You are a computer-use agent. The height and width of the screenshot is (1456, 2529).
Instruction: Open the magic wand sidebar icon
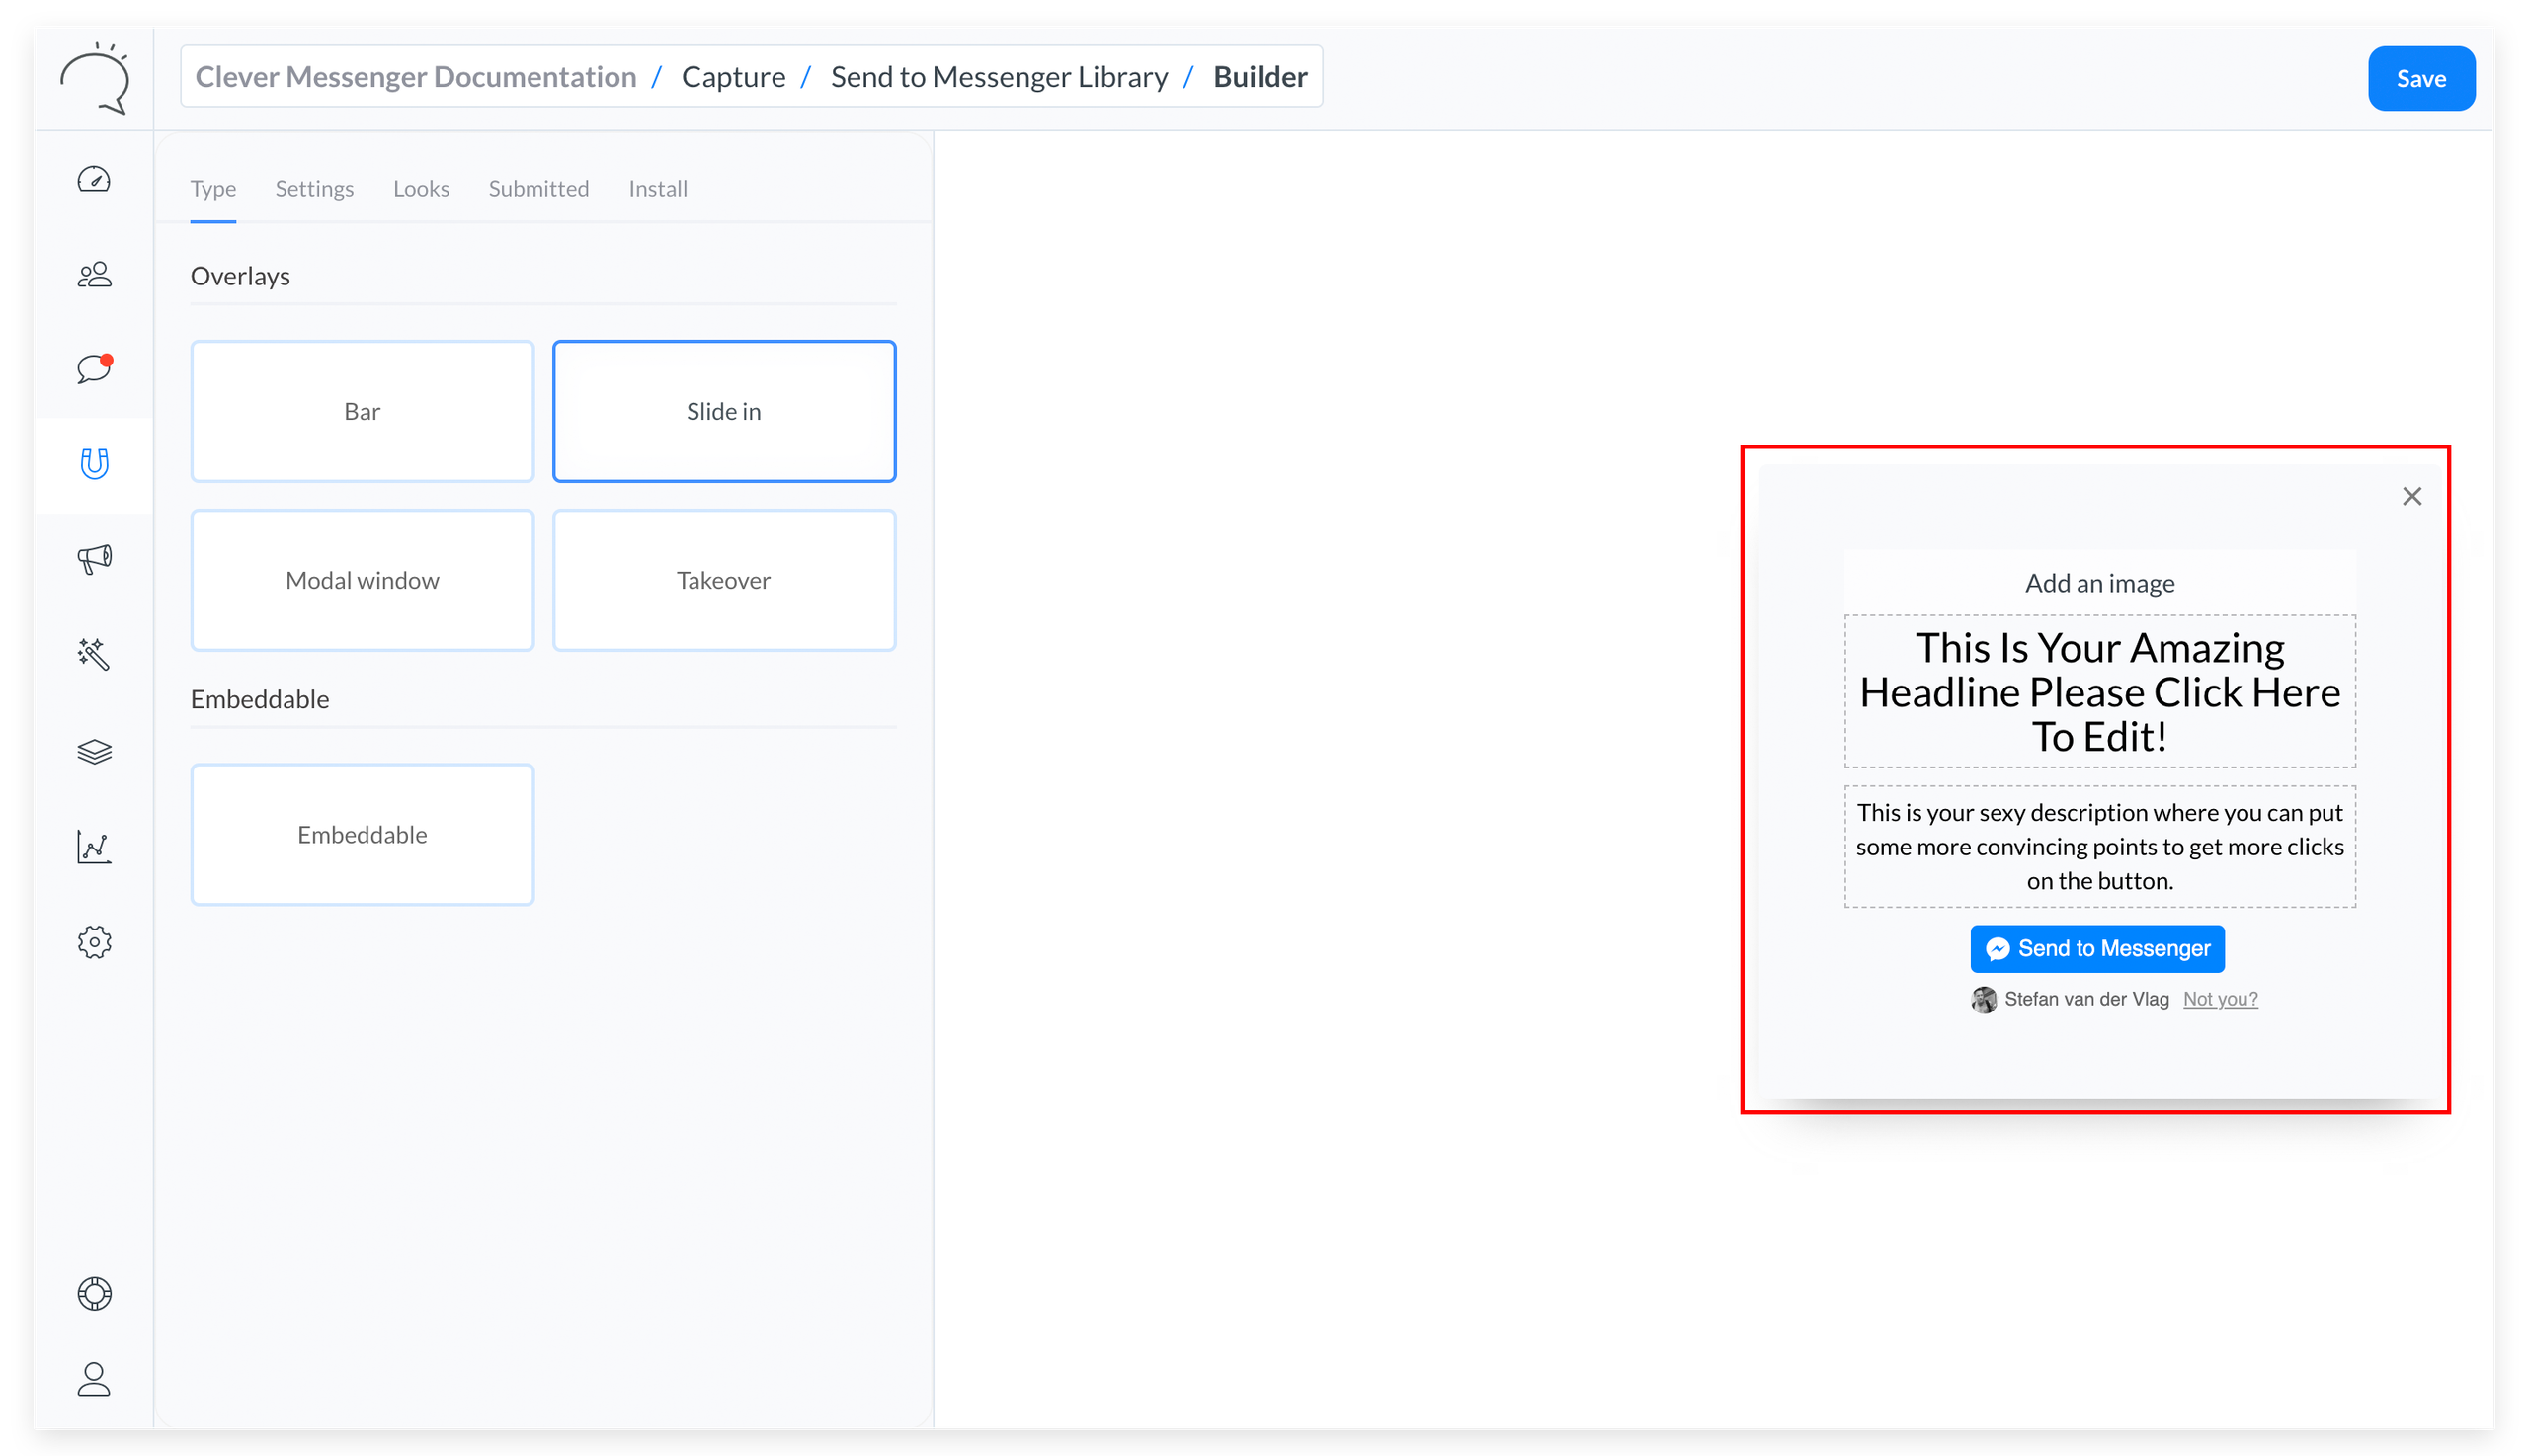[x=94, y=654]
